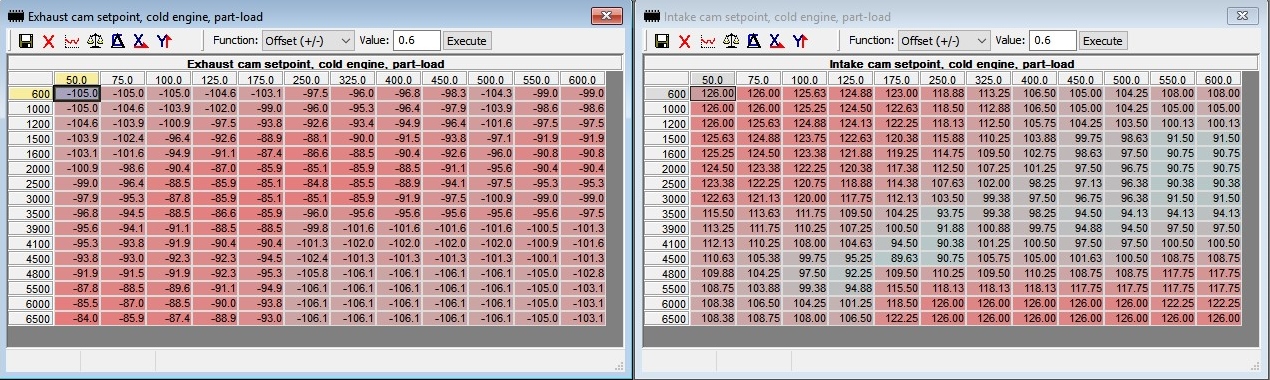Select the highlighted -105.0 cell in Exhaust row 600

(x=76, y=93)
